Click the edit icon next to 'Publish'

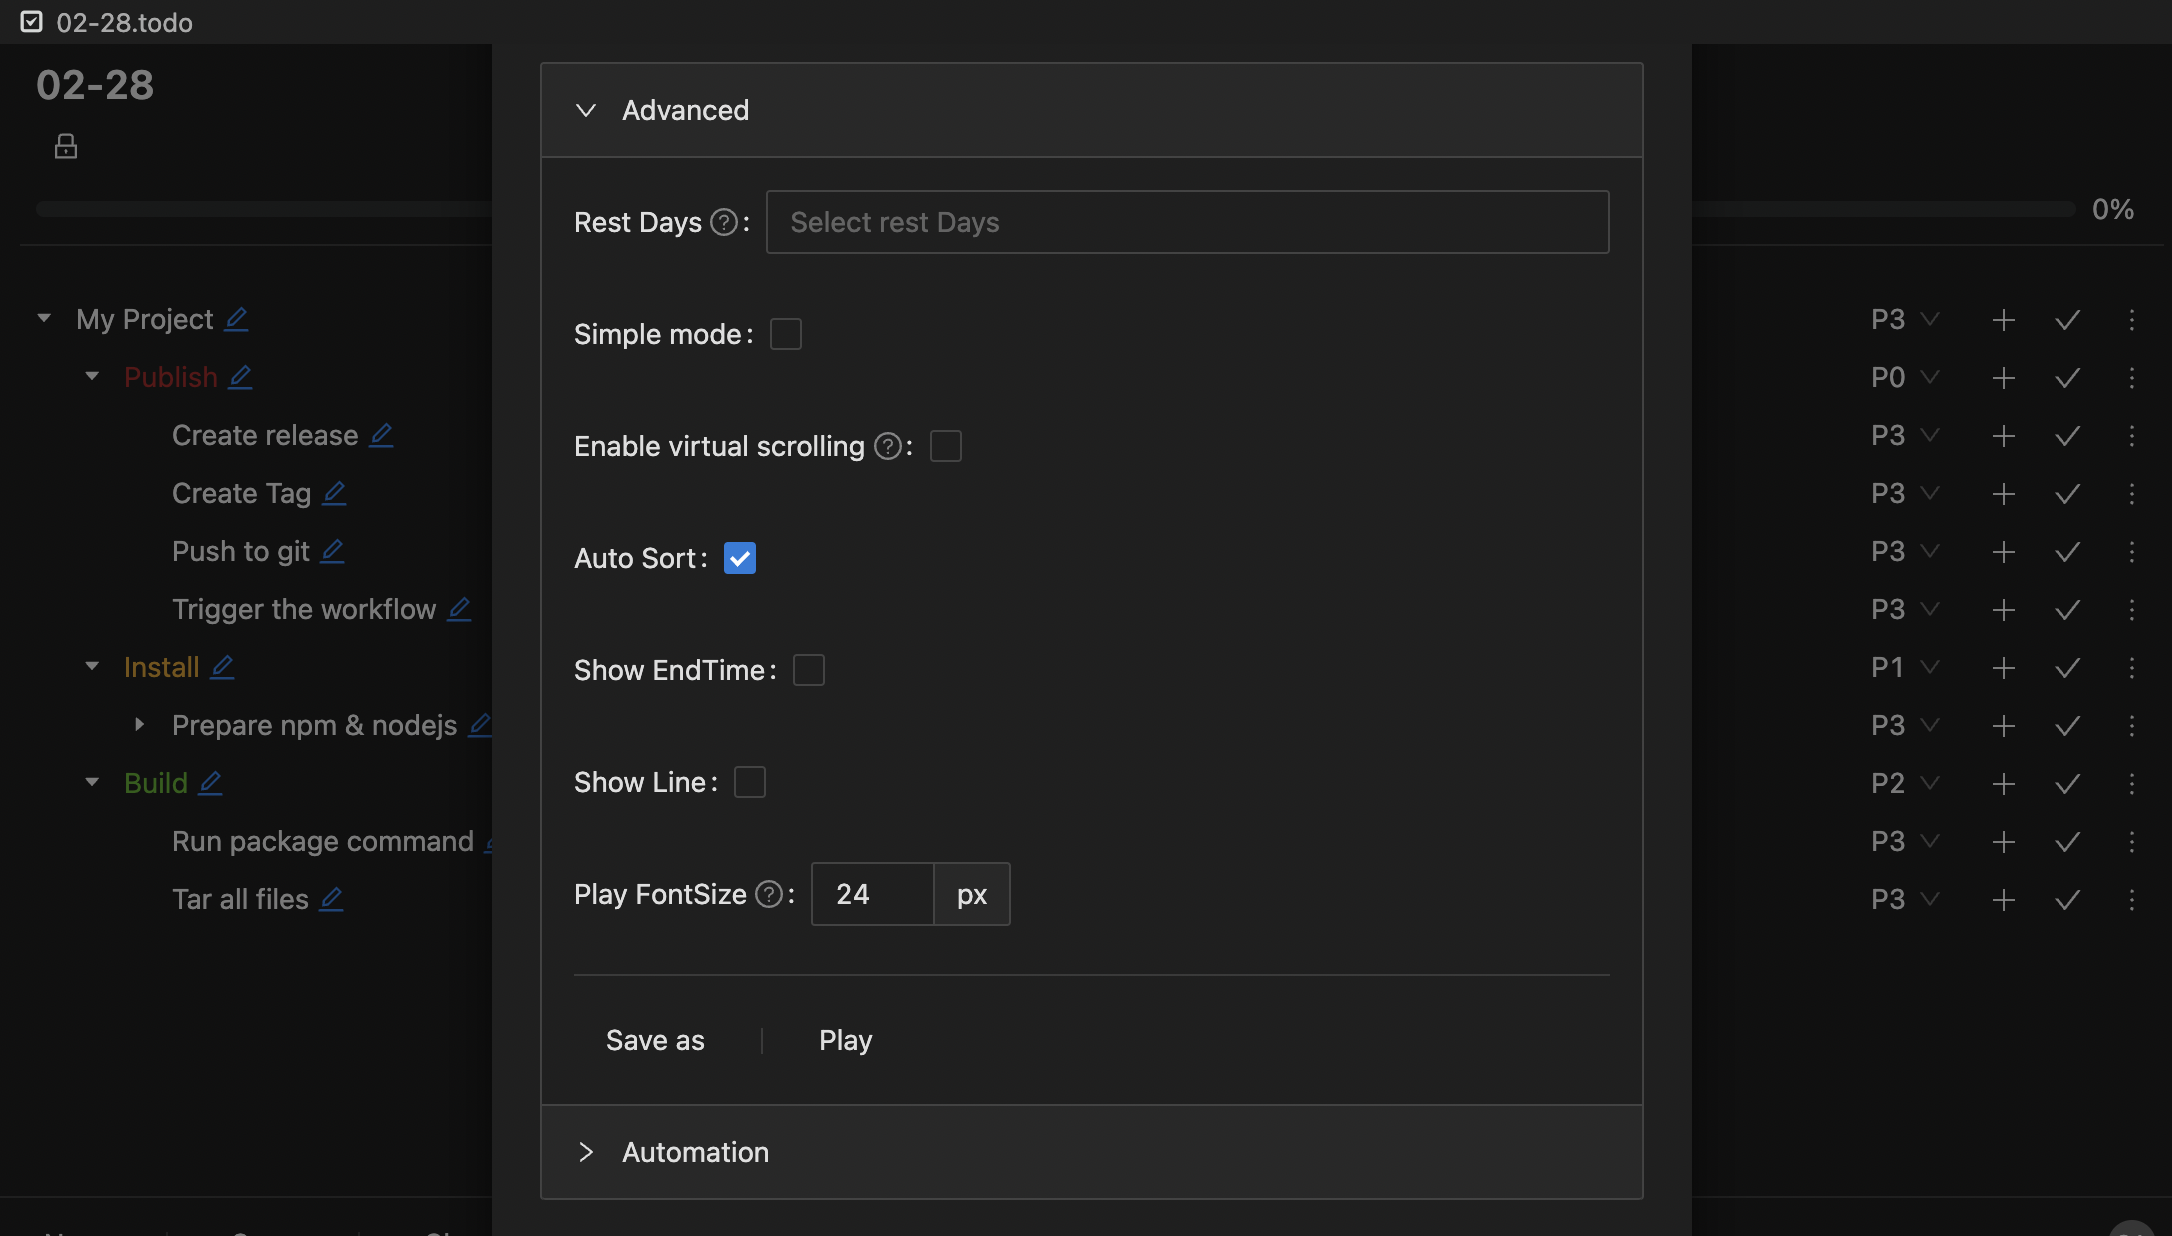242,377
